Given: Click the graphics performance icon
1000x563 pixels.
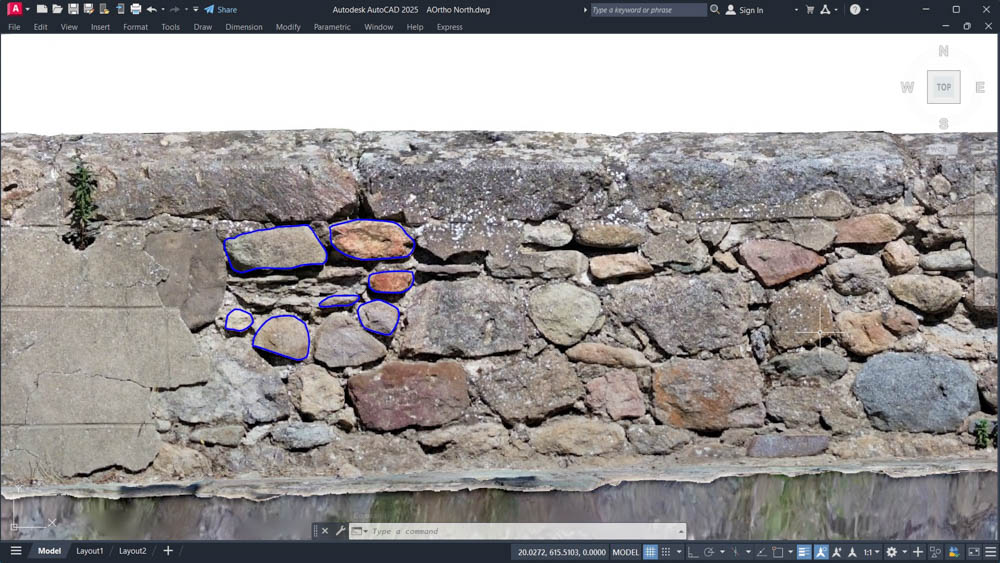Looking at the screenshot, I should pos(954,552).
